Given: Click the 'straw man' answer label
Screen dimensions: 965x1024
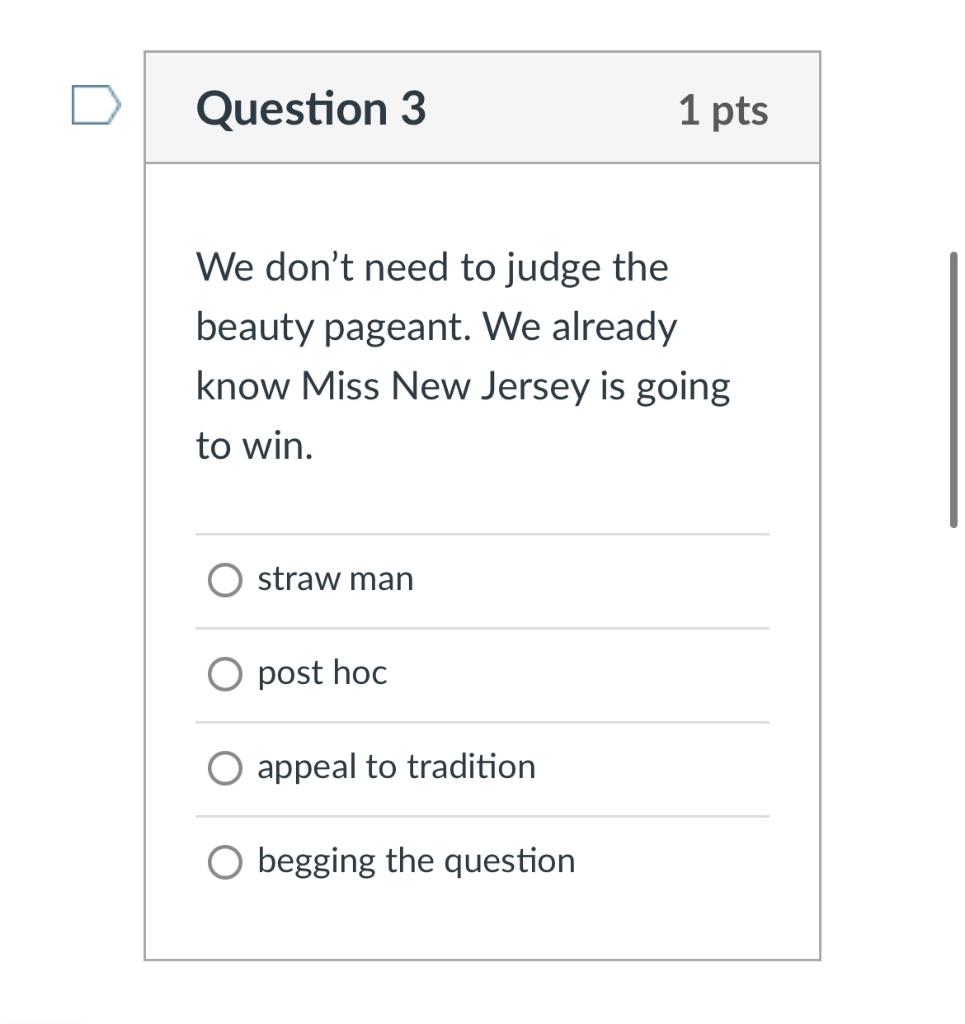Looking at the screenshot, I should point(335,579).
